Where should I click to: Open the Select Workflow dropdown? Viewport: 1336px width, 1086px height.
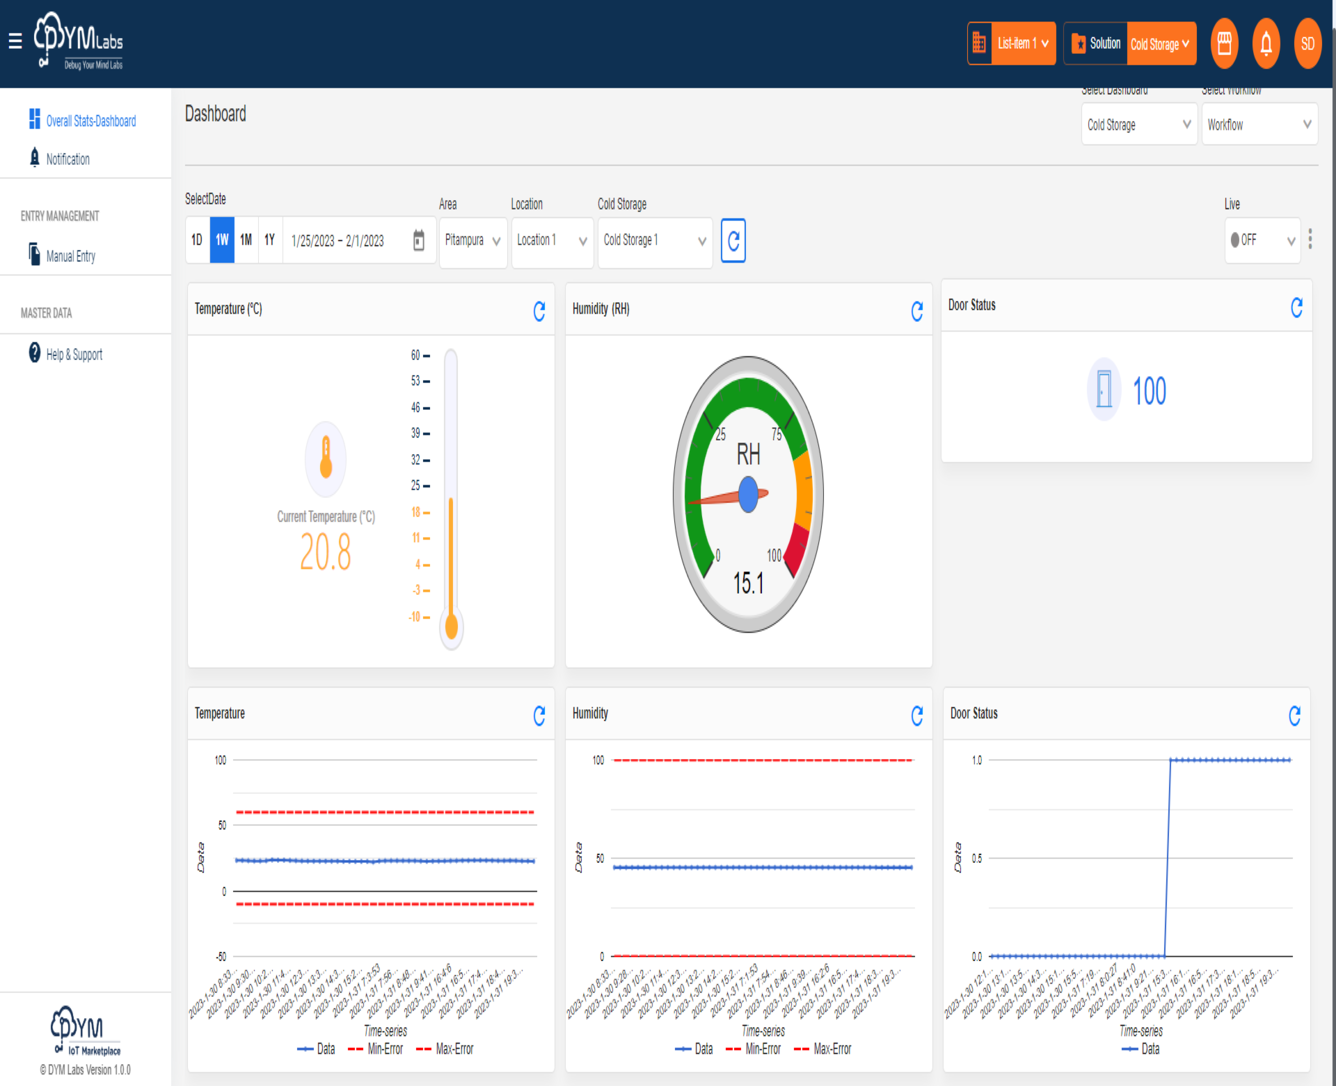(x=1259, y=125)
